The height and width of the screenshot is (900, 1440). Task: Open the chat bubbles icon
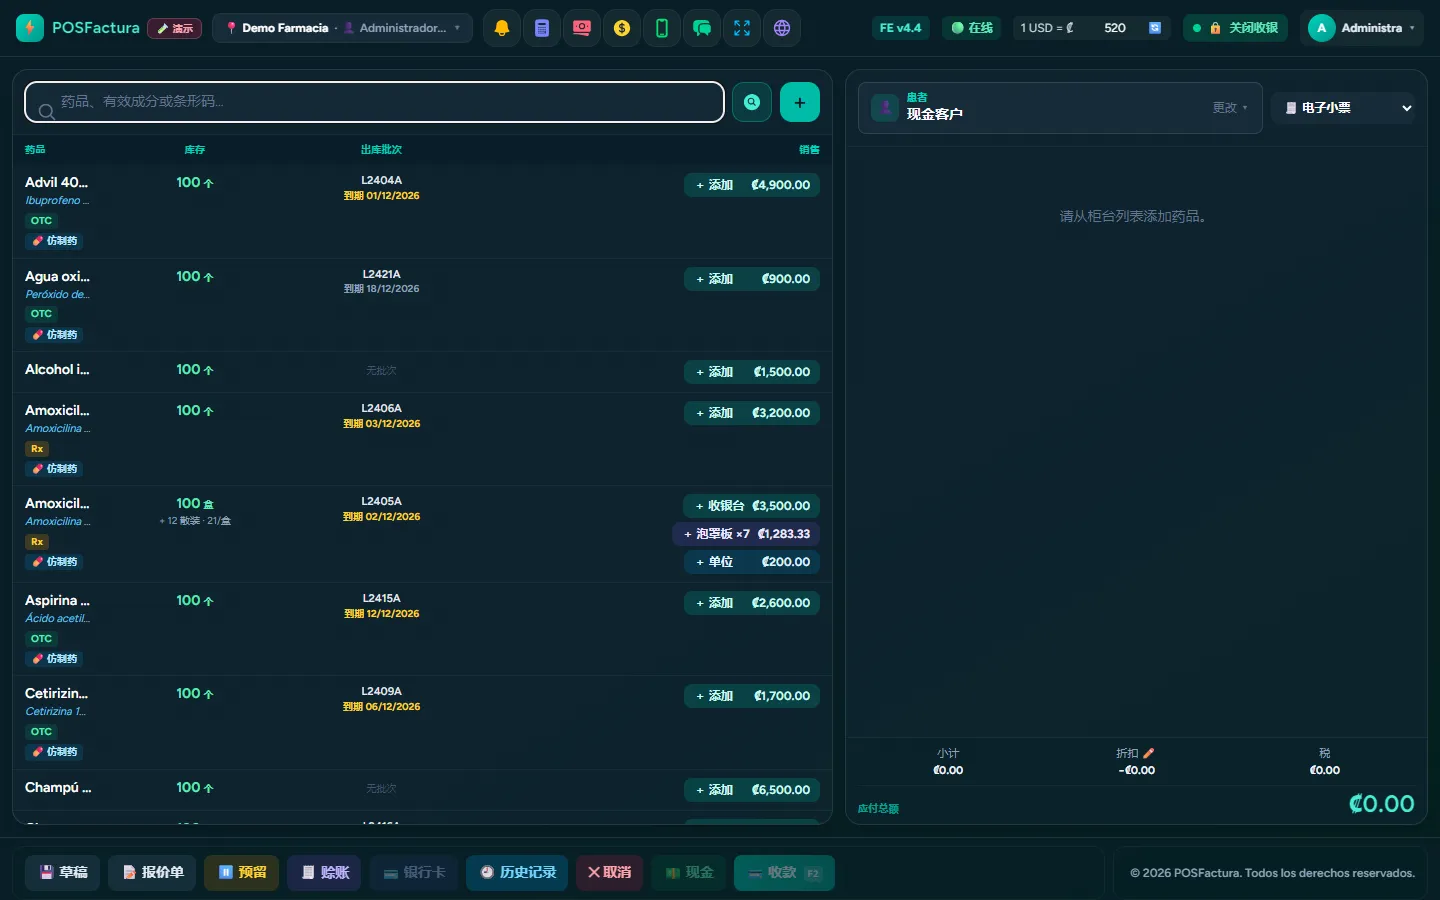702,28
